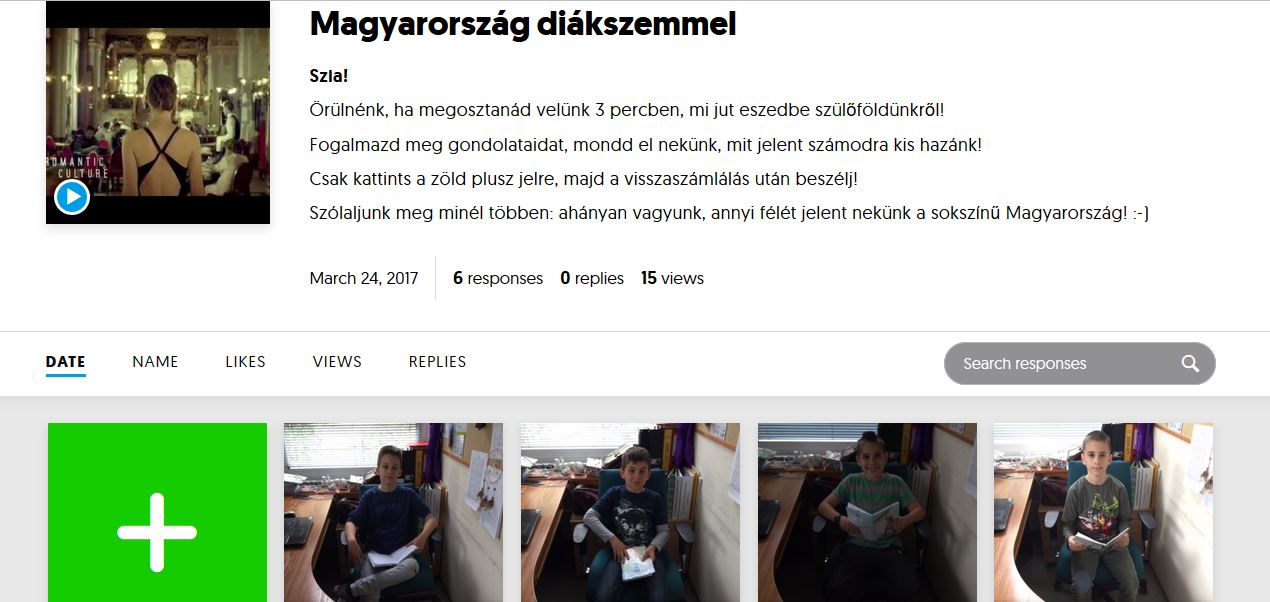Click the 6 responses counter
Screen dimensions: 1270x602
coord(498,278)
